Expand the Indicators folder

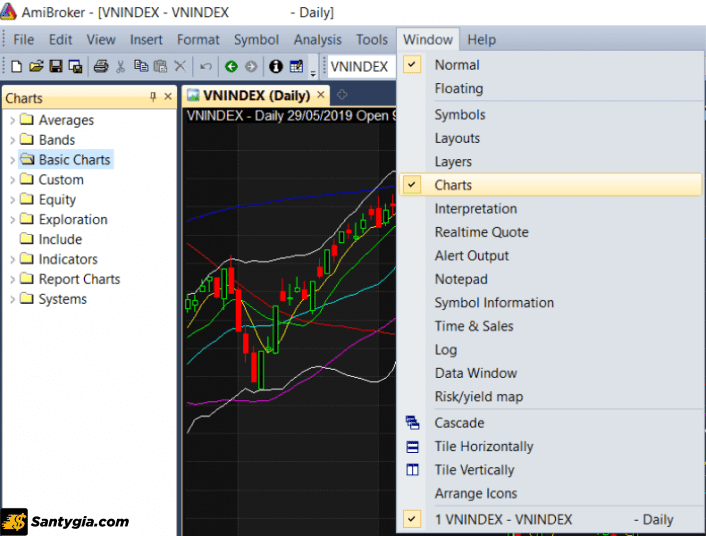[x=13, y=259]
